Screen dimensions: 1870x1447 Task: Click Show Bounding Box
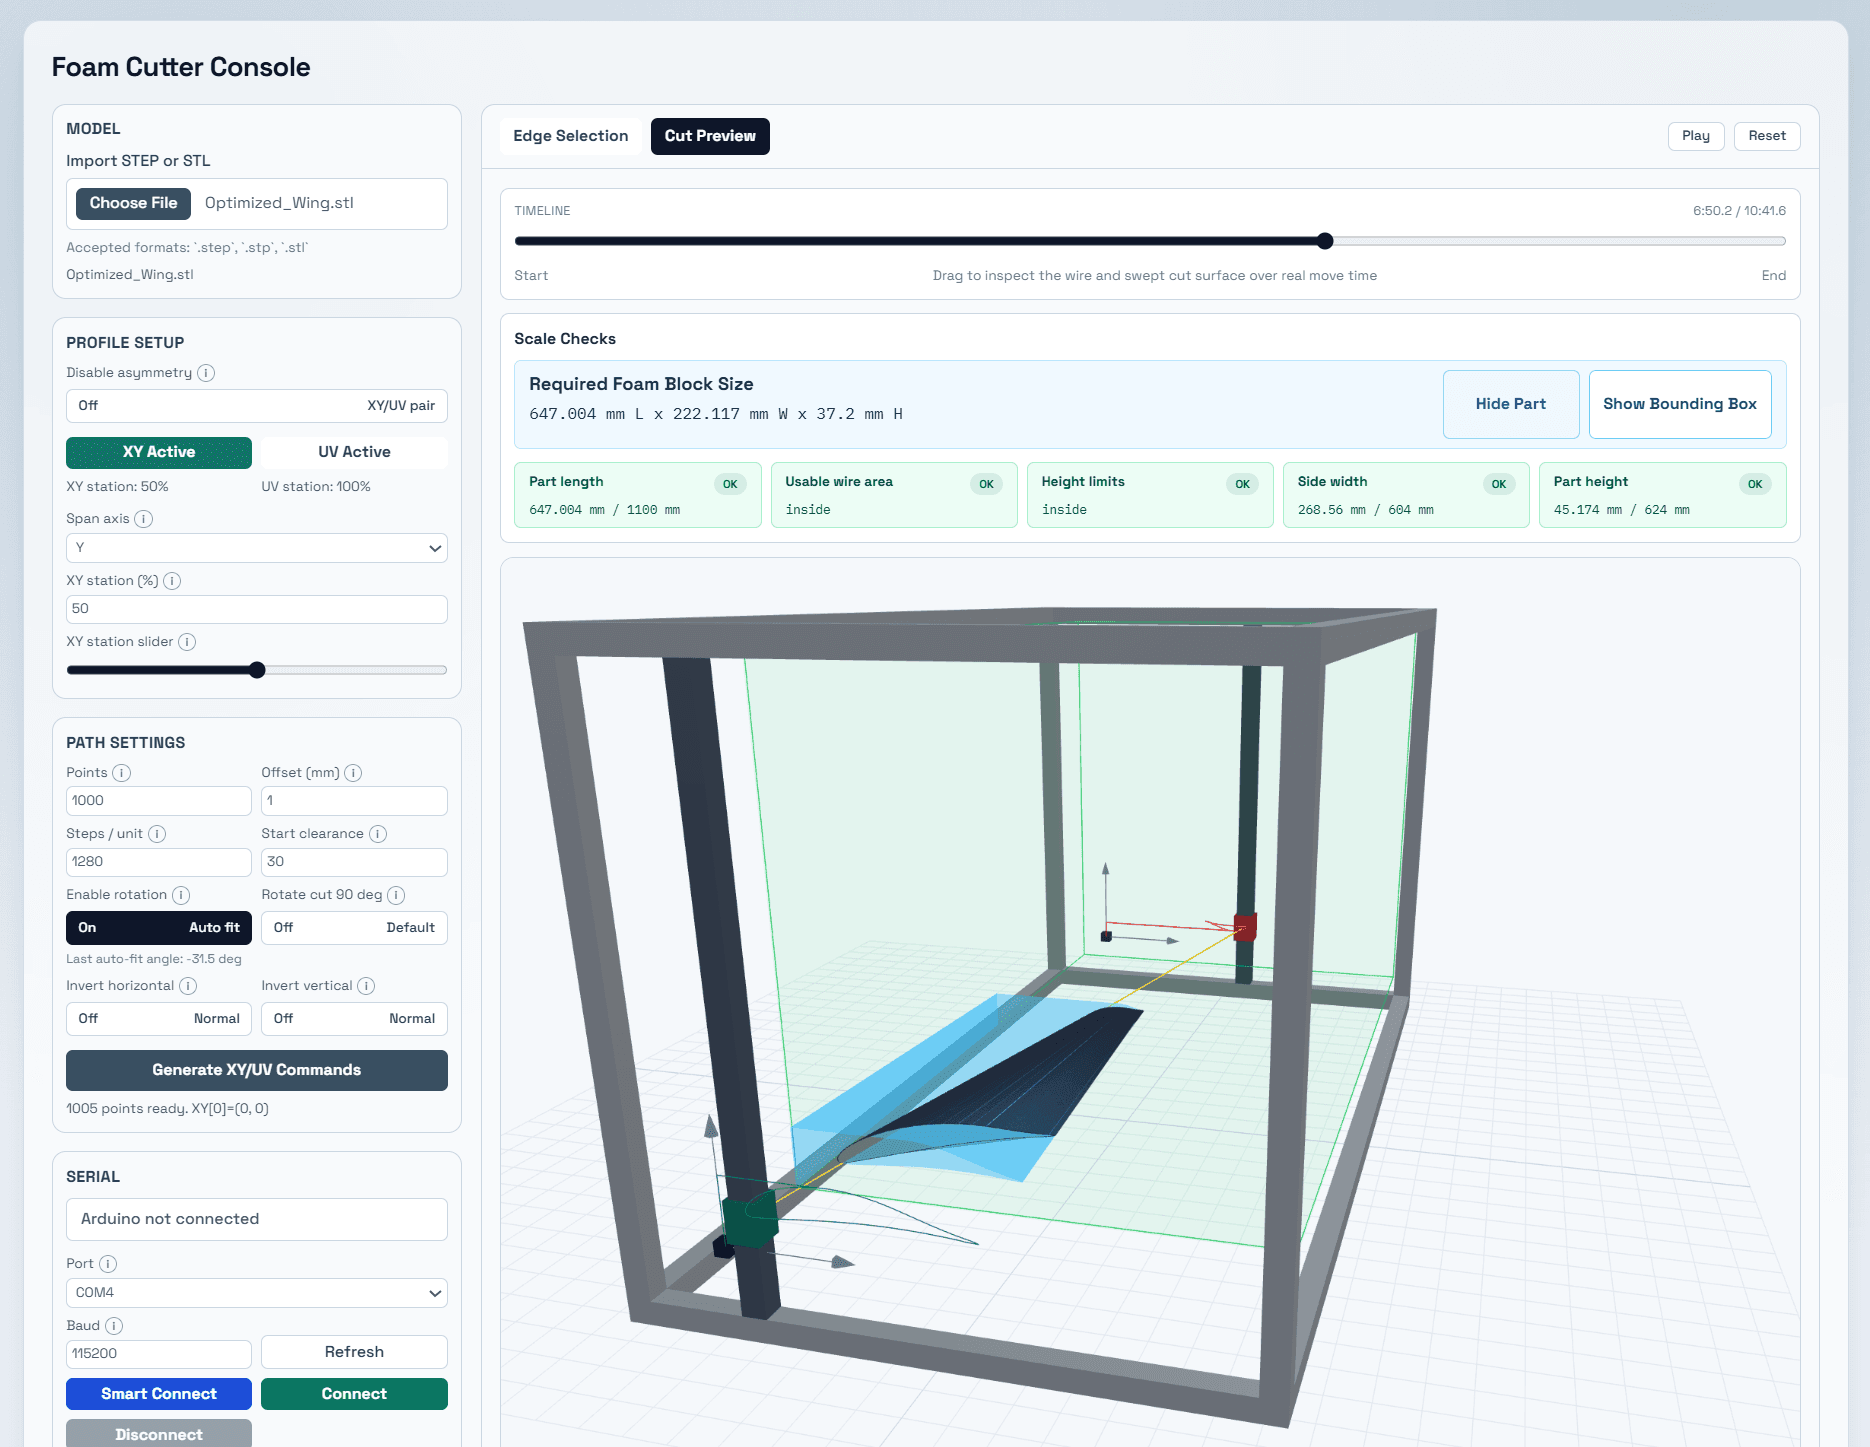coord(1679,404)
